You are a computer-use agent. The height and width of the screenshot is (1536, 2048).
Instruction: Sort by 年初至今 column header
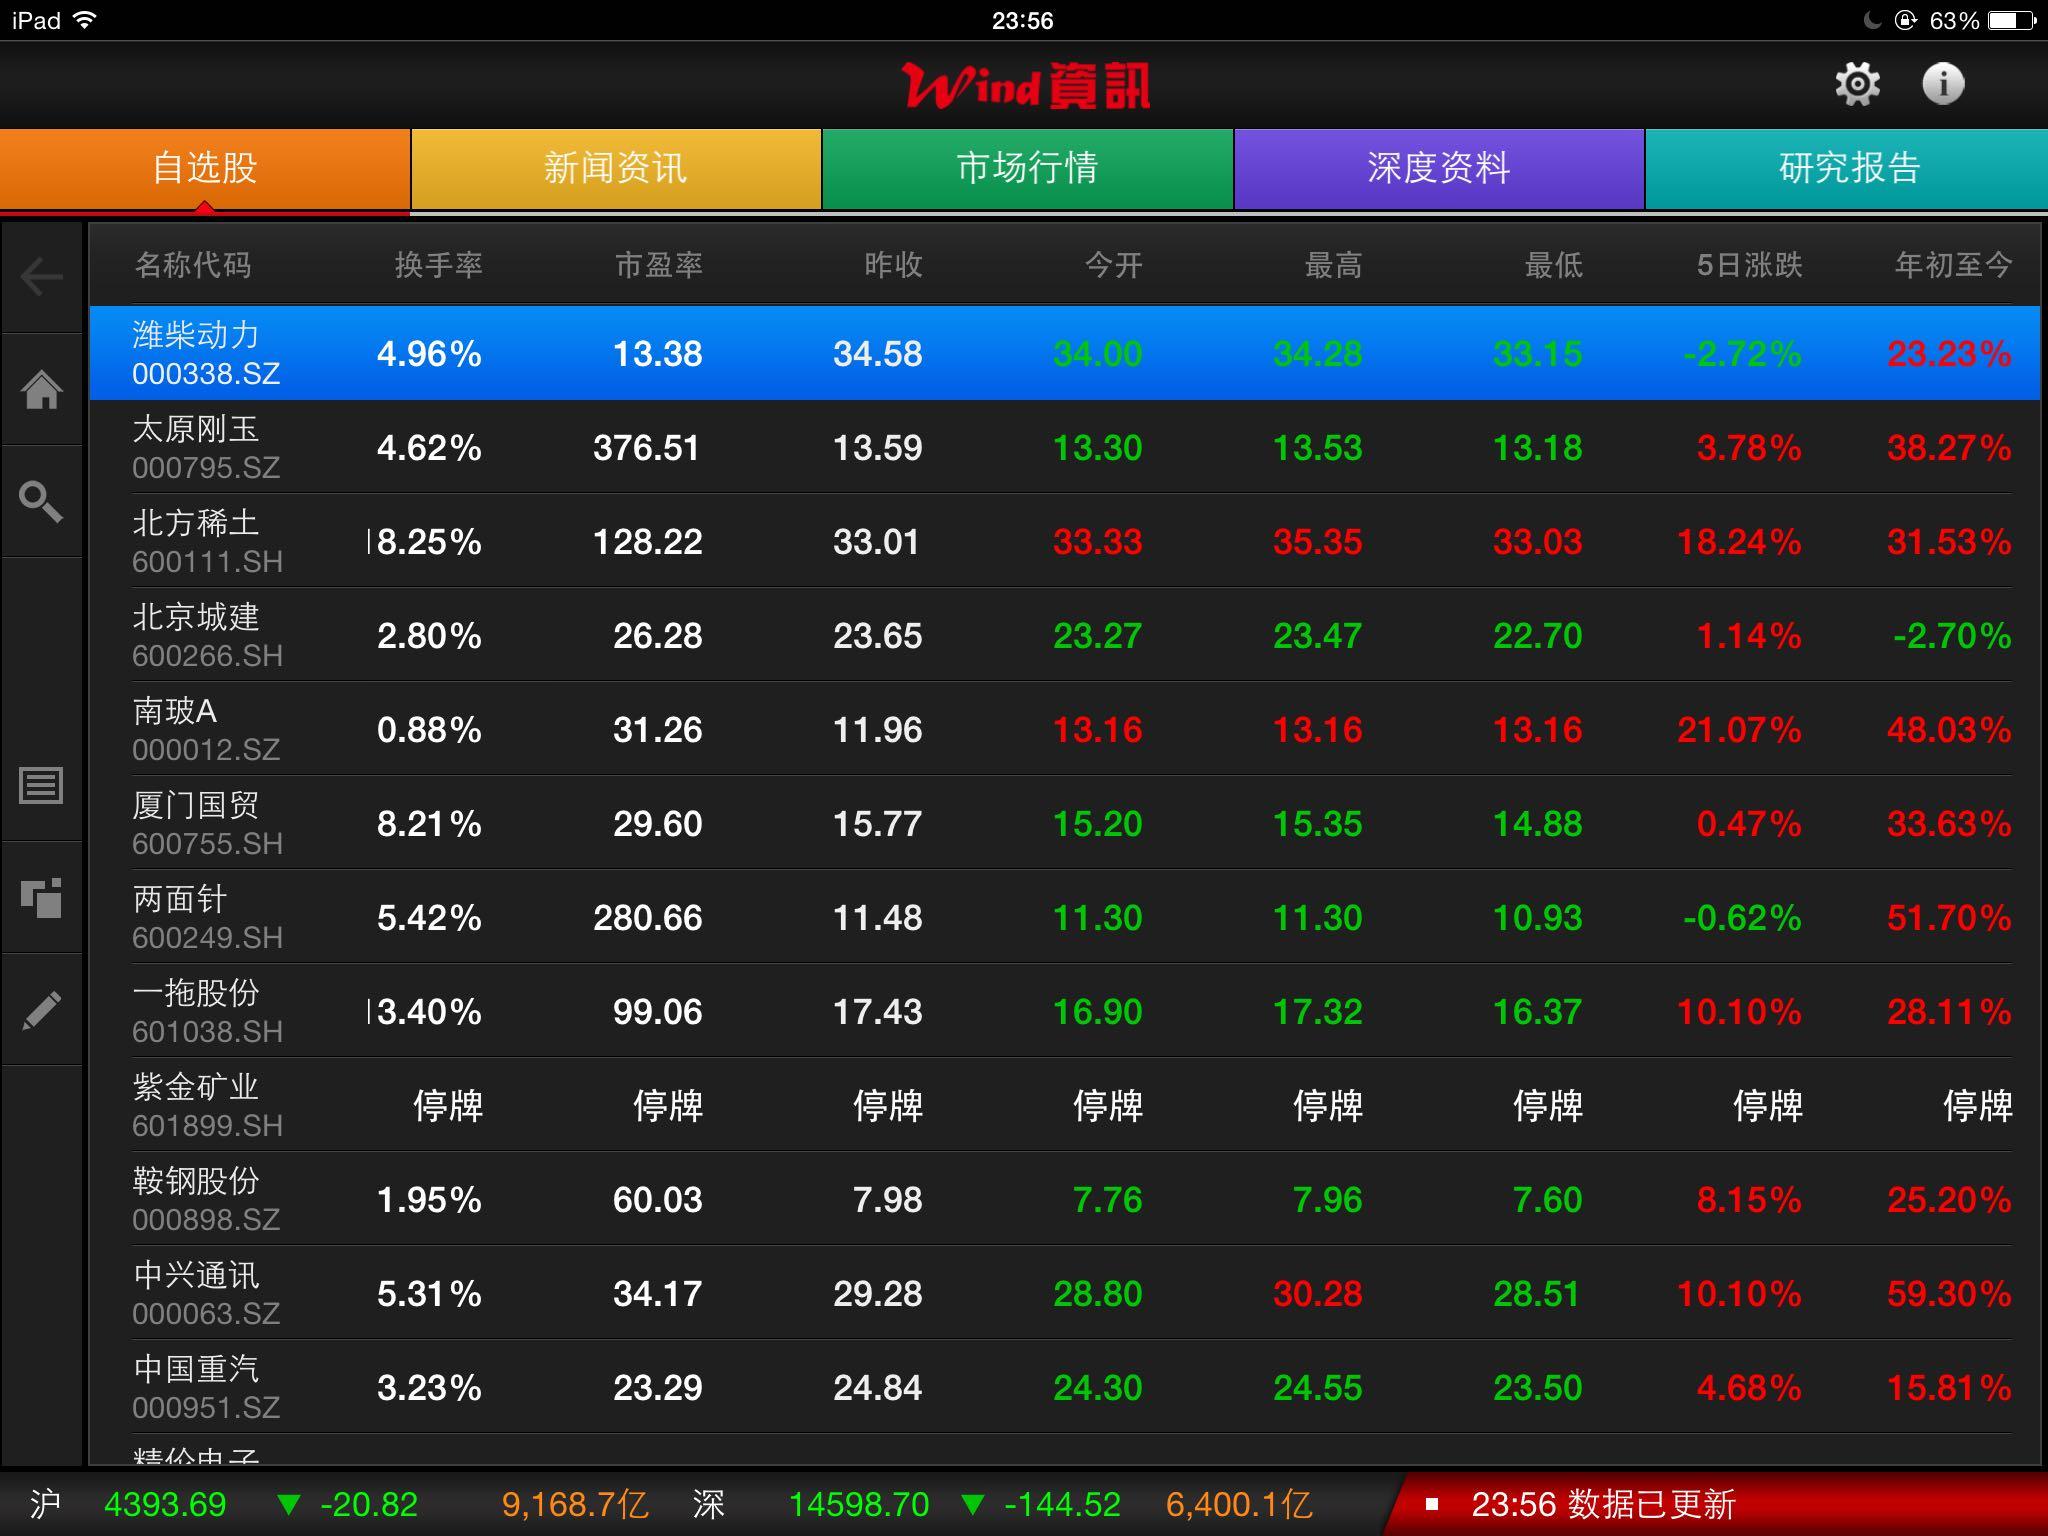[1953, 265]
